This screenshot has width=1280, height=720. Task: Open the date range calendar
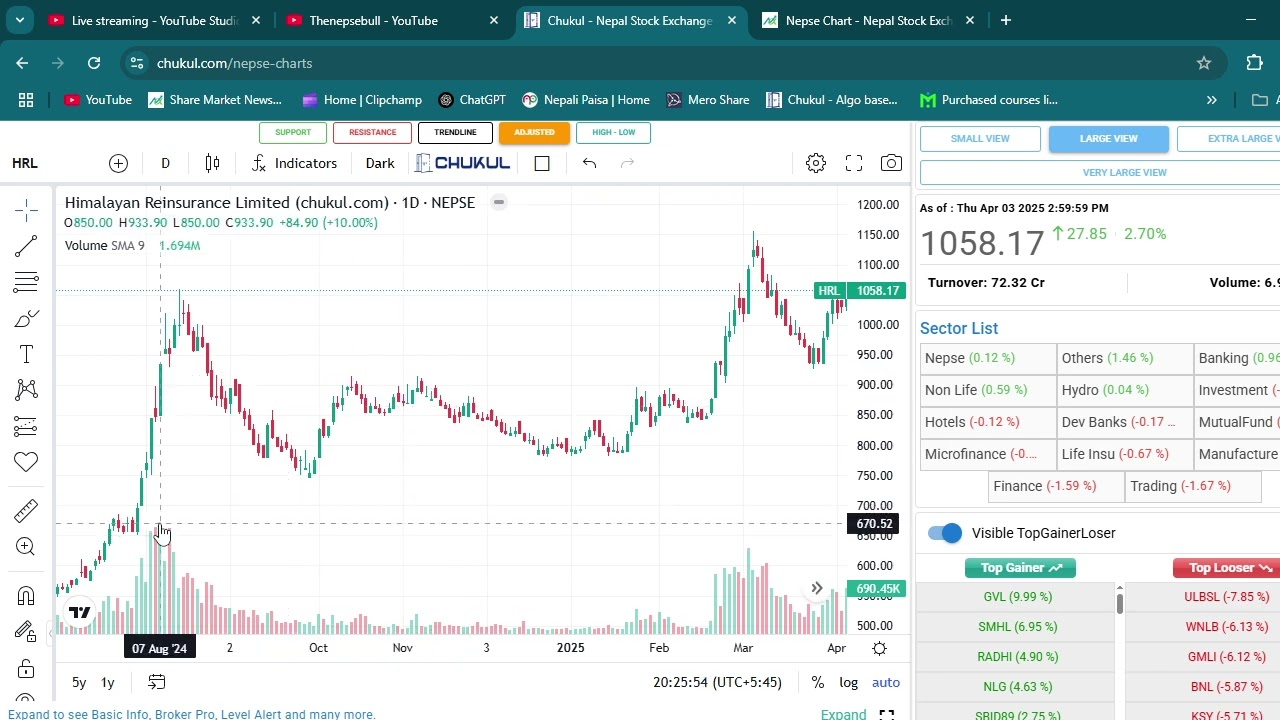(x=157, y=682)
